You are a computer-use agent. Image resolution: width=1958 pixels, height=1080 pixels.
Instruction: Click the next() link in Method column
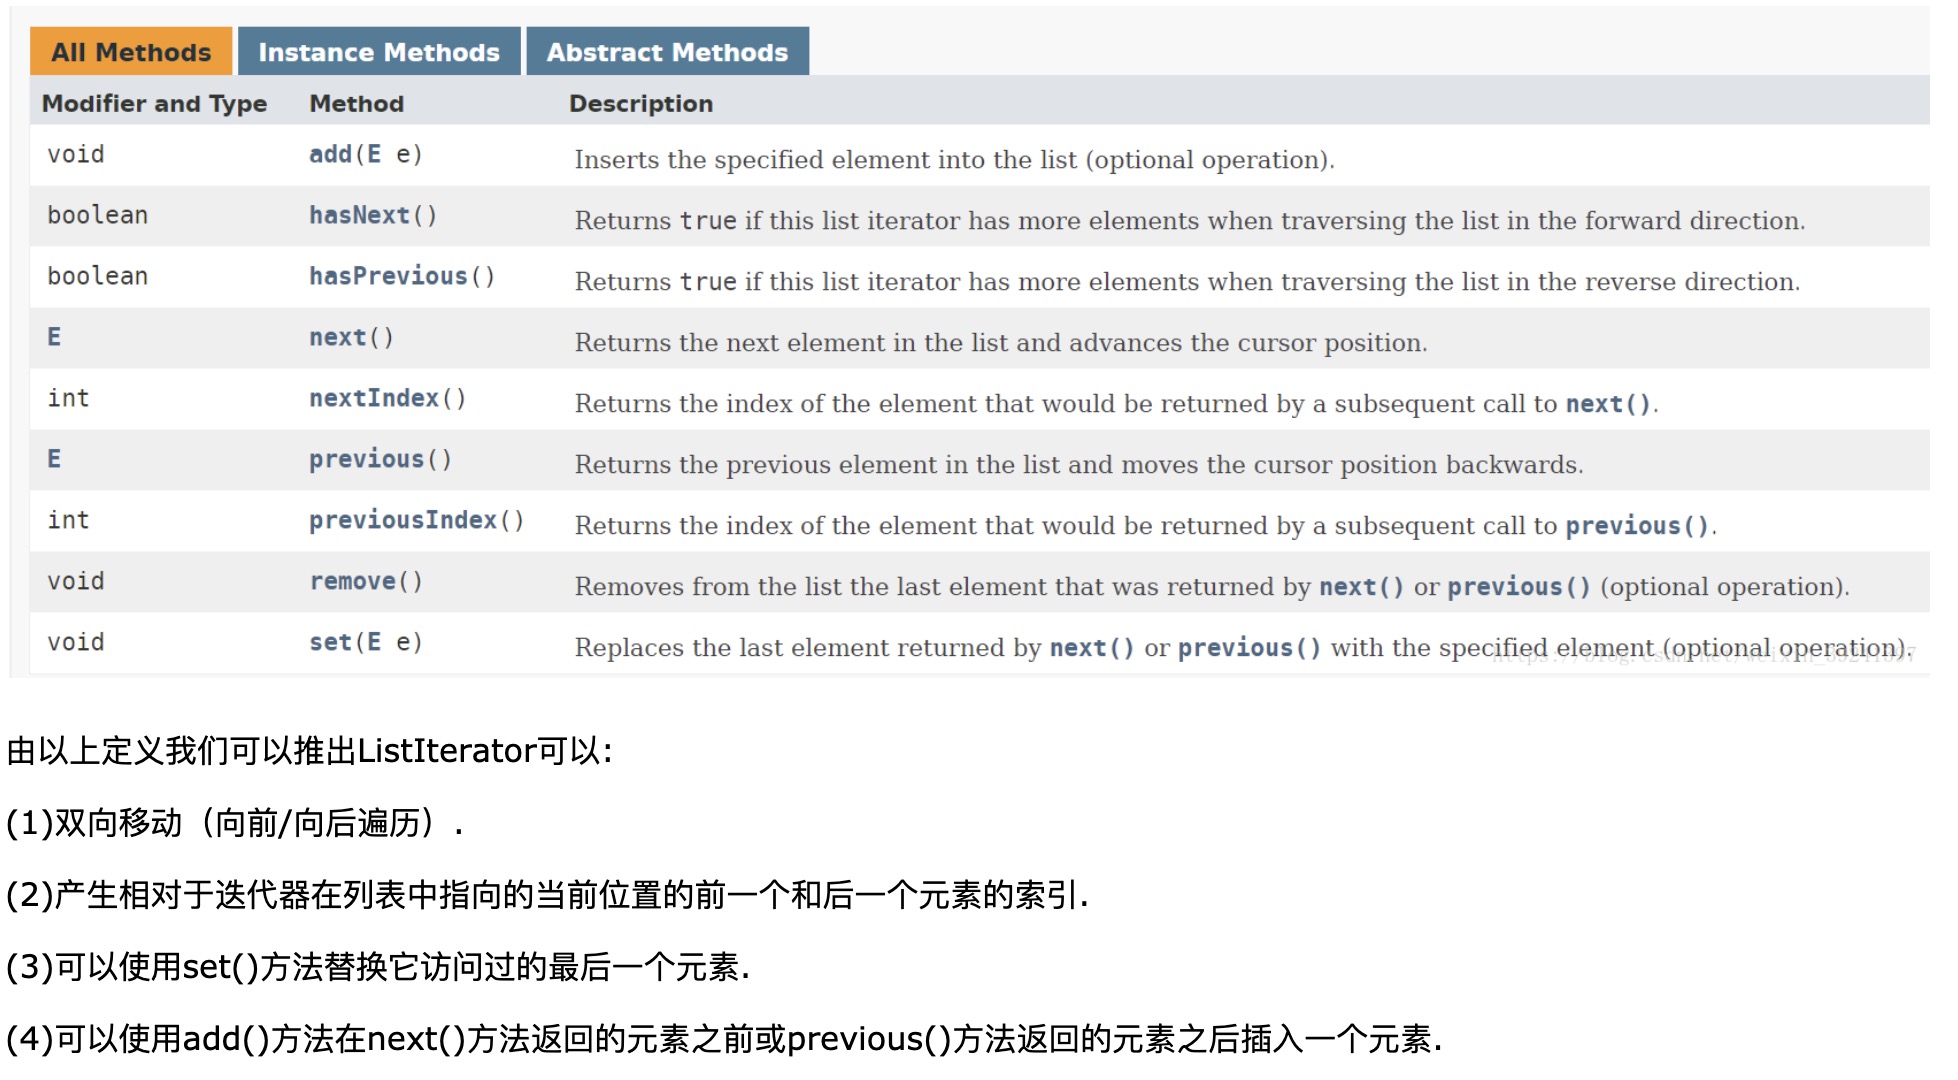pyautogui.click(x=338, y=338)
